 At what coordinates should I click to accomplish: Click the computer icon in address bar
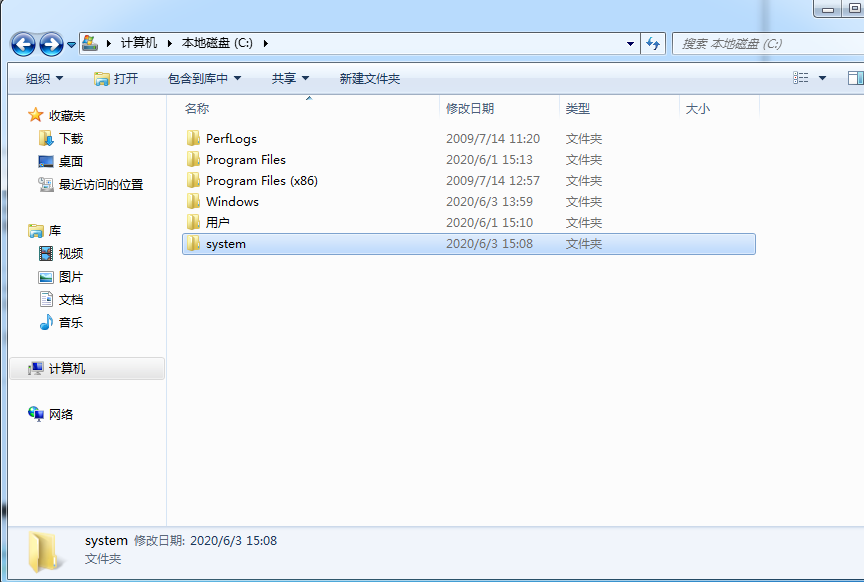[90, 43]
